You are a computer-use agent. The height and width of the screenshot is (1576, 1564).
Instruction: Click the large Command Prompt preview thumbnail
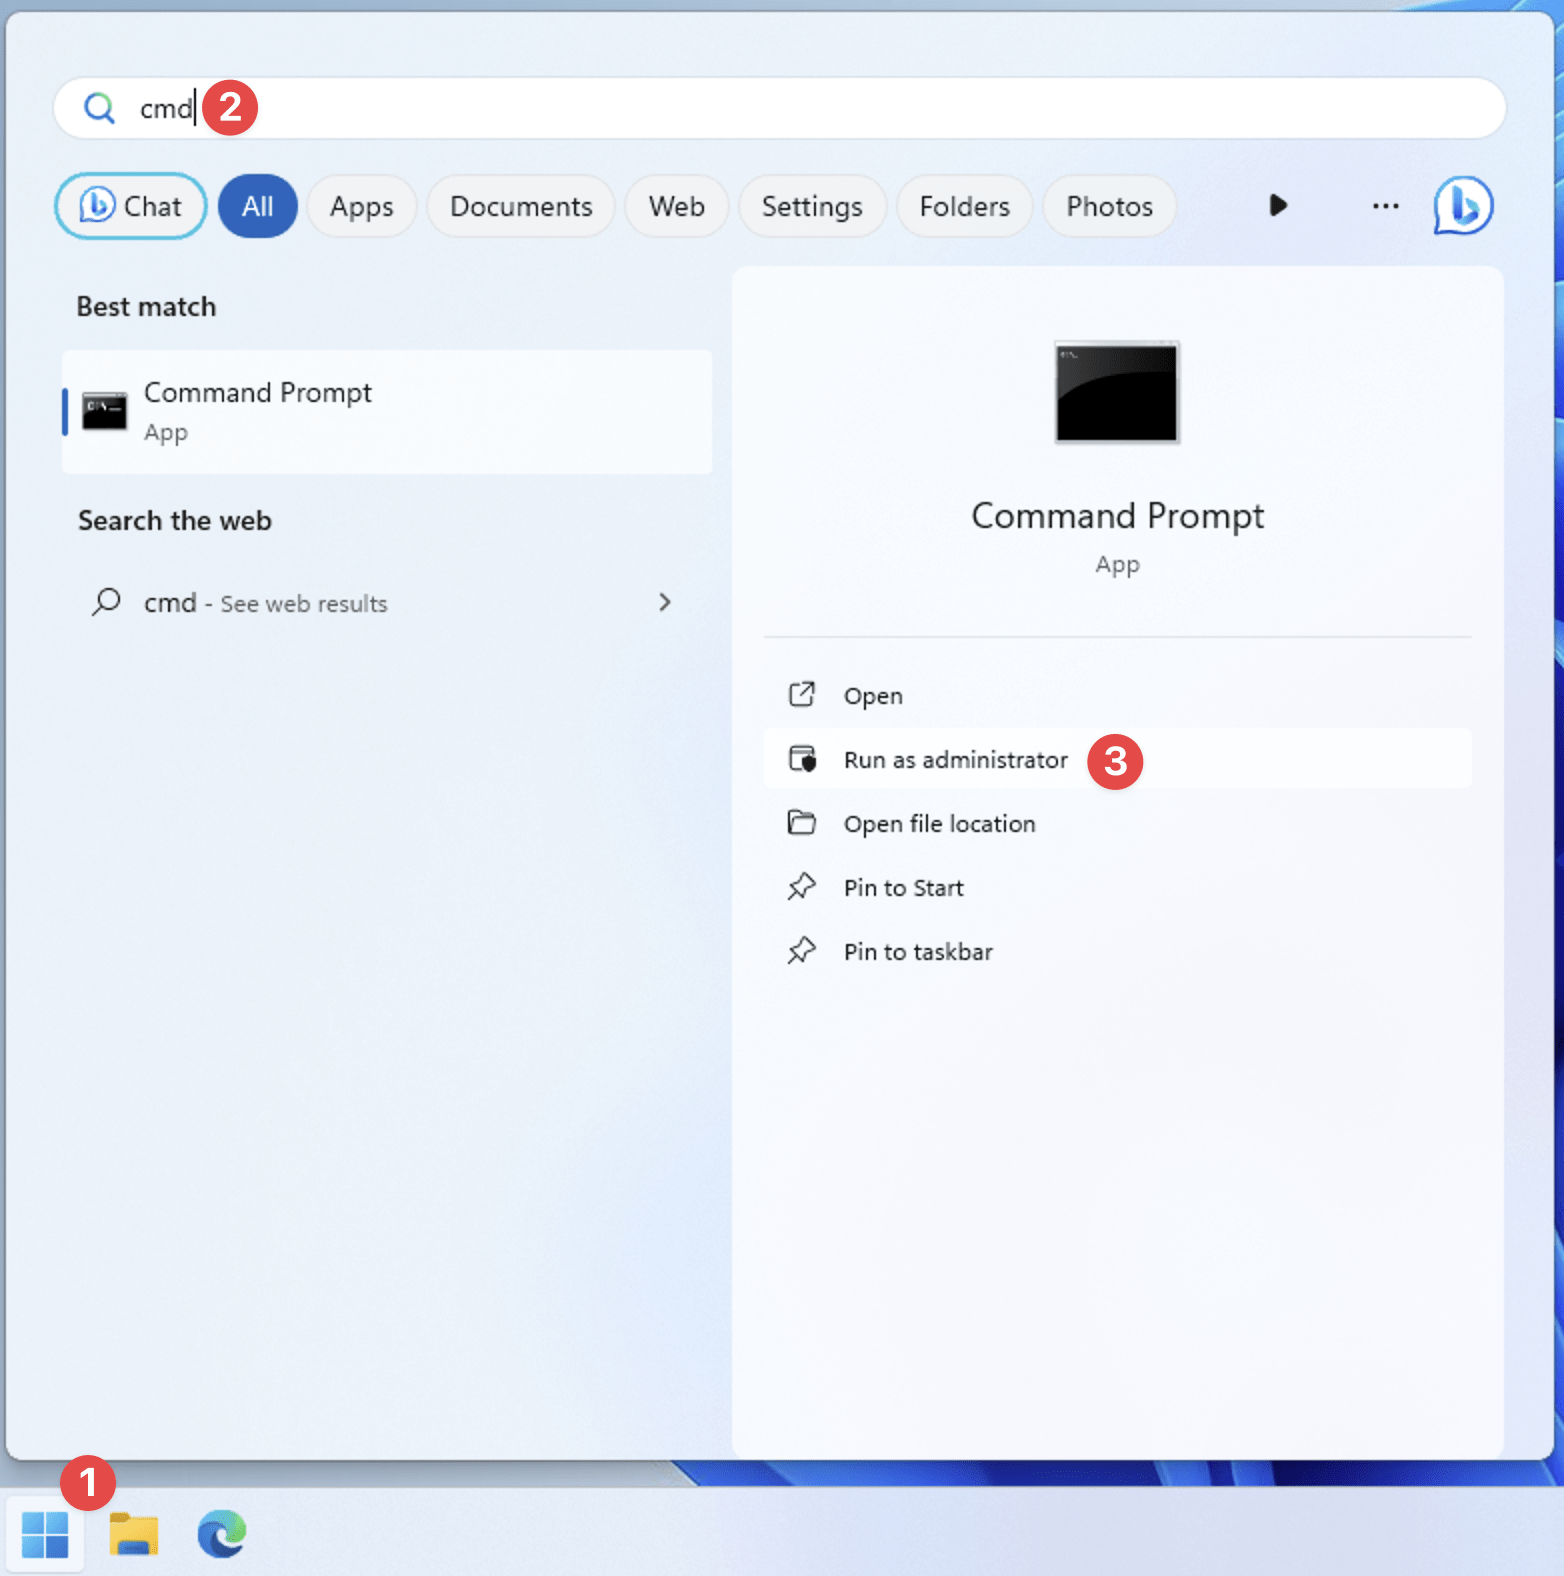click(1117, 392)
